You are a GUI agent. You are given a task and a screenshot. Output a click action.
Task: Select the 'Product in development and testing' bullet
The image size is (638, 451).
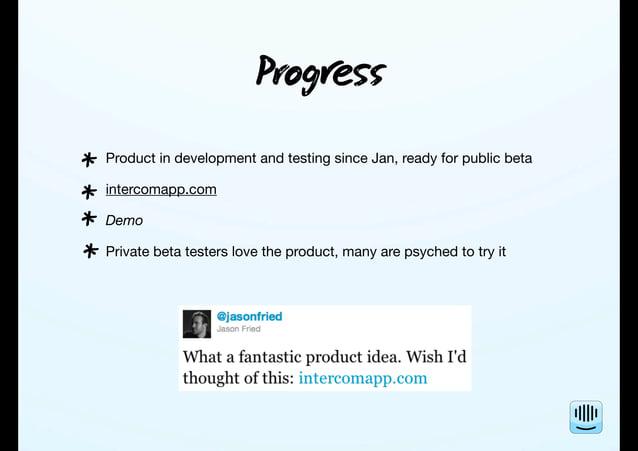[319, 158]
